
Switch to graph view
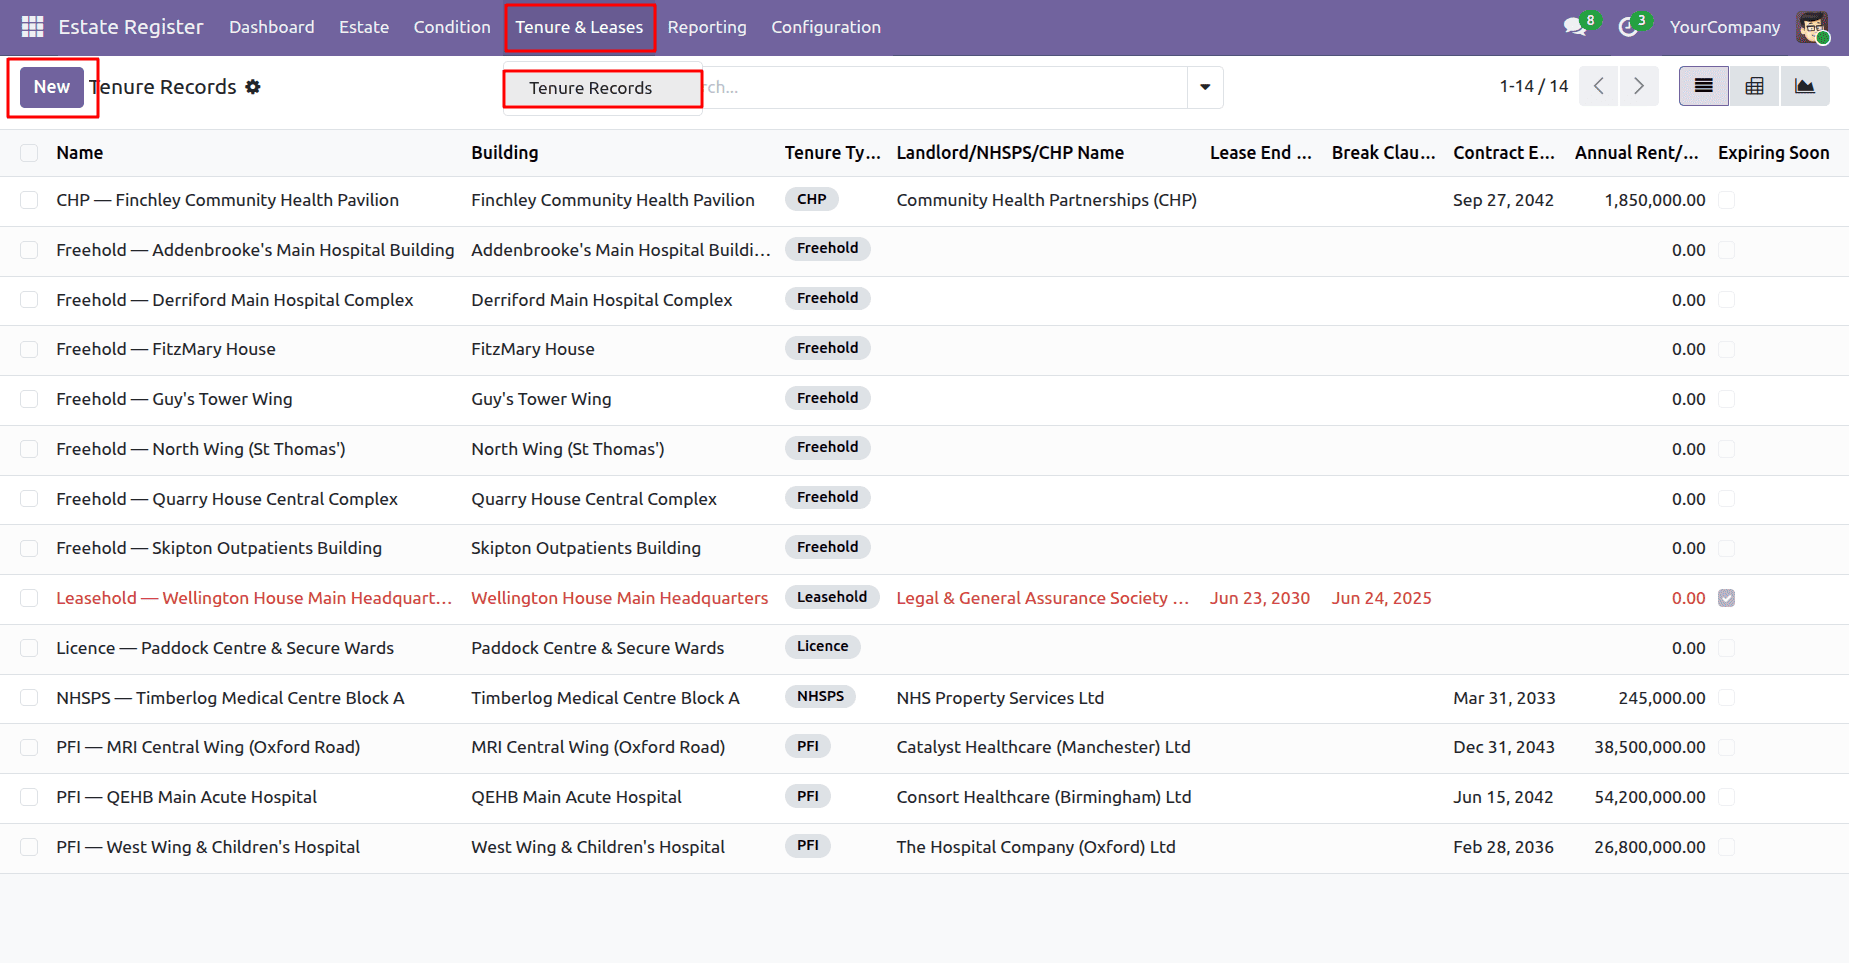click(1805, 86)
